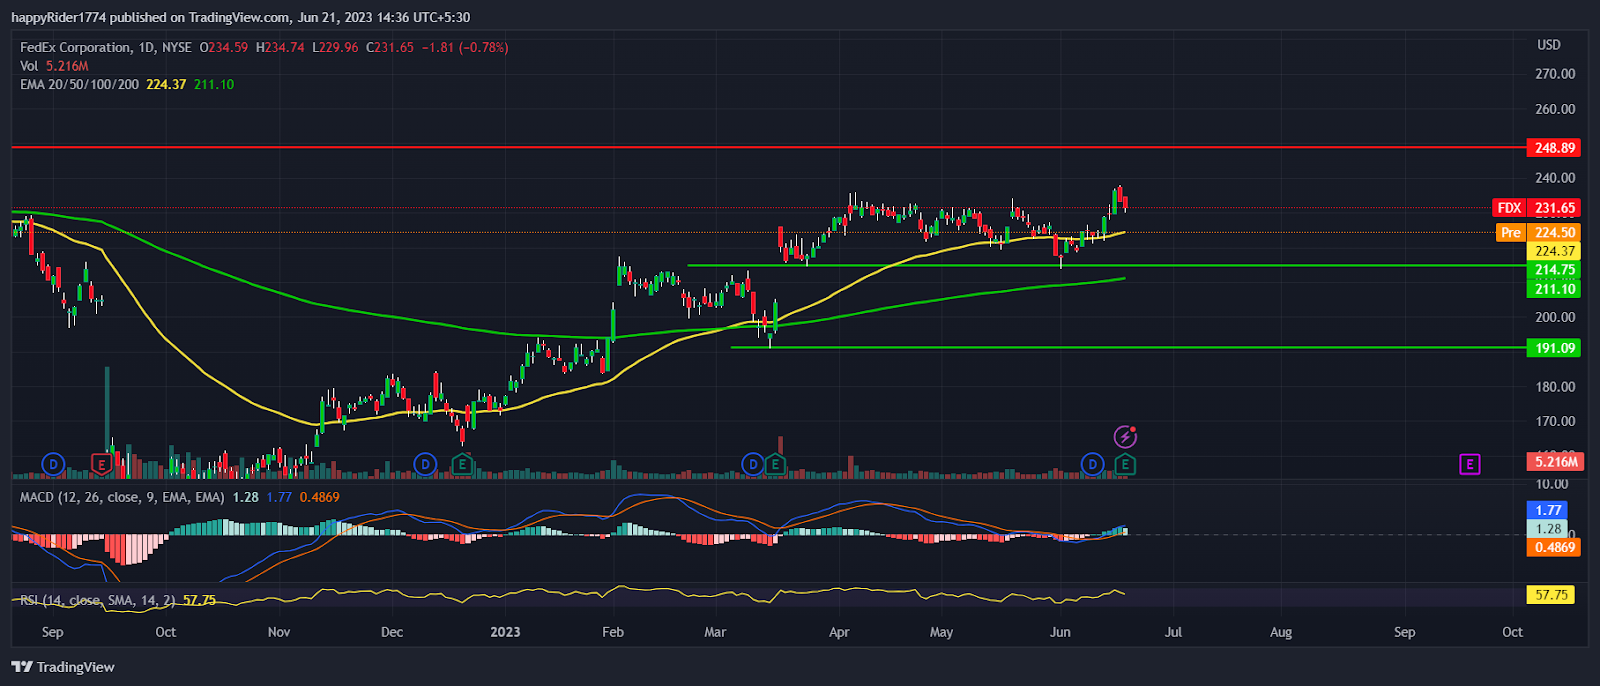Viewport: 1600px width, 686px height.
Task: Click the 260.00 price scale label
Action: [1555, 109]
